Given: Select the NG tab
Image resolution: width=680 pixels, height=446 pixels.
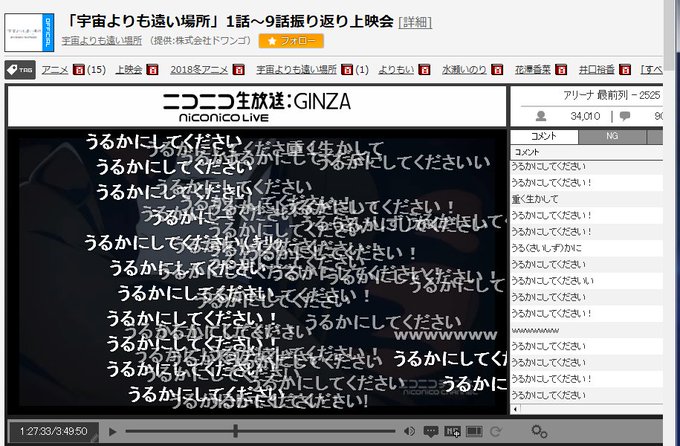Looking at the screenshot, I should coord(612,136).
